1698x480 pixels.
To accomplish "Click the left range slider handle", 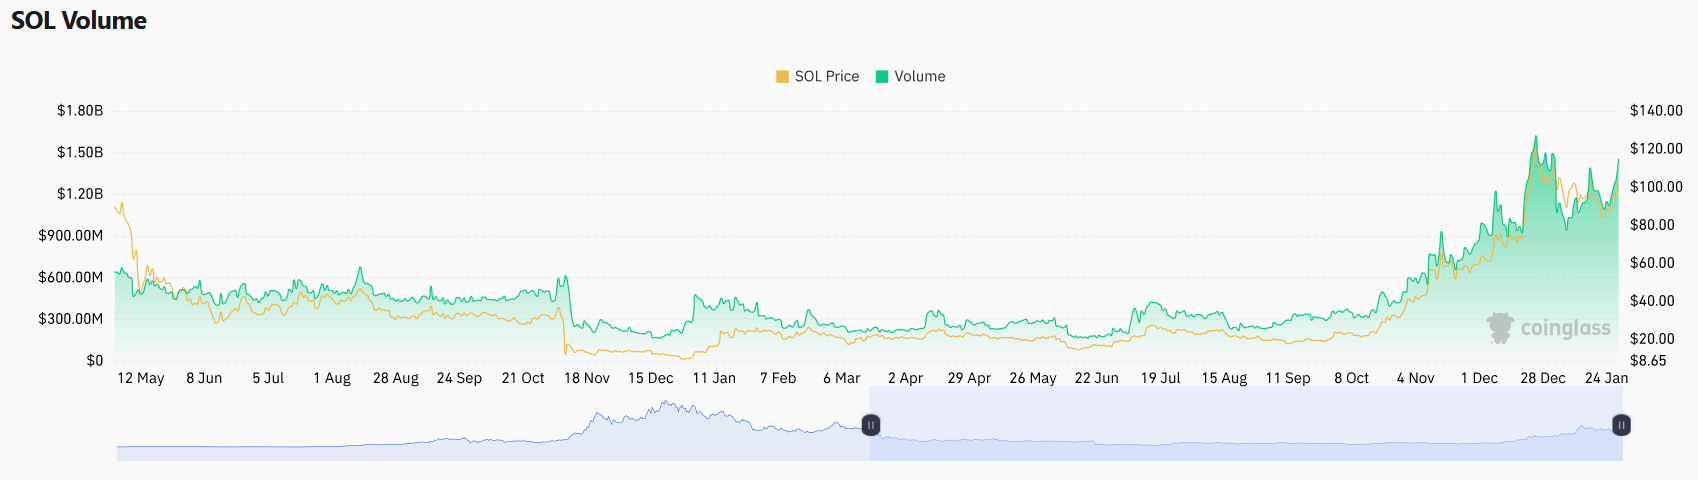I will click(x=871, y=425).
